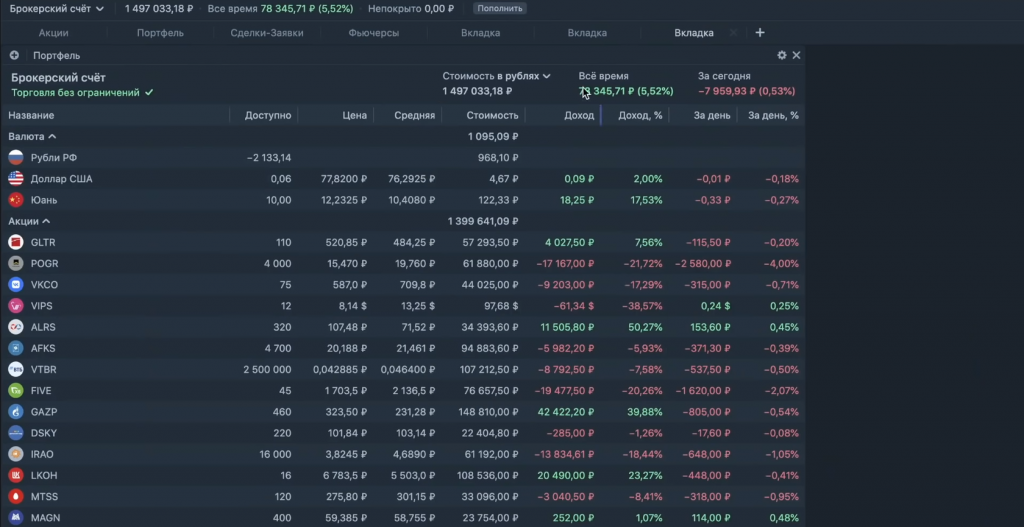
Task: Click POGR income value −17 167,00 ₽
Action: (x=564, y=264)
